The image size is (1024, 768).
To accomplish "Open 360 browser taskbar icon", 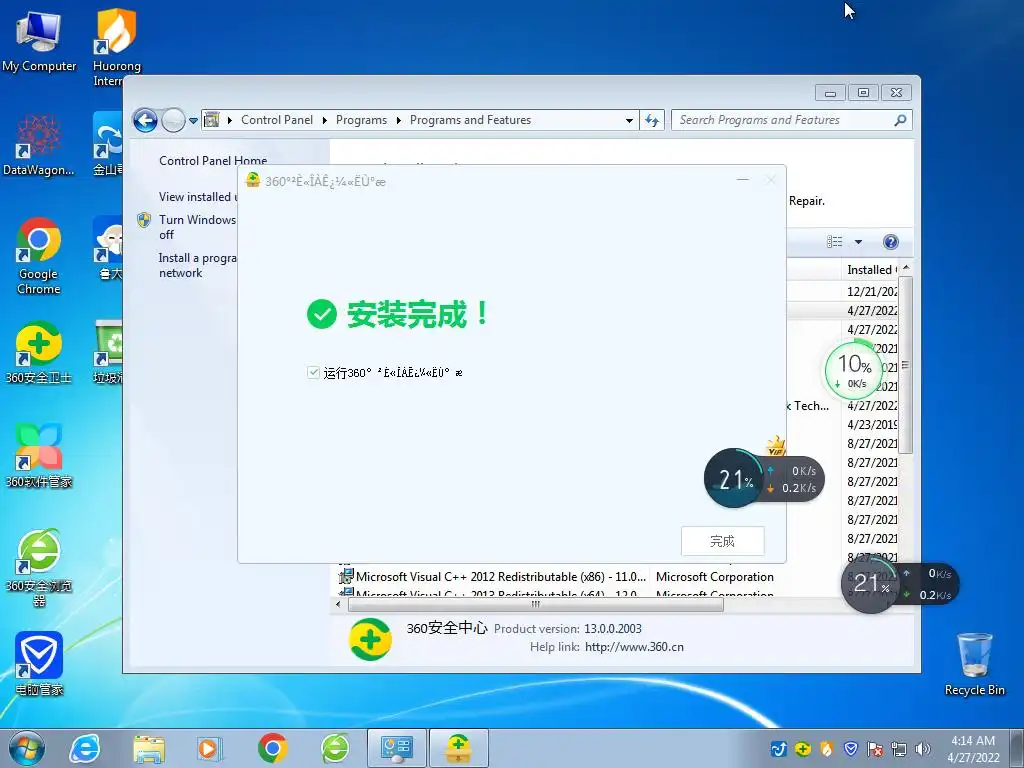I will (x=335, y=748).
